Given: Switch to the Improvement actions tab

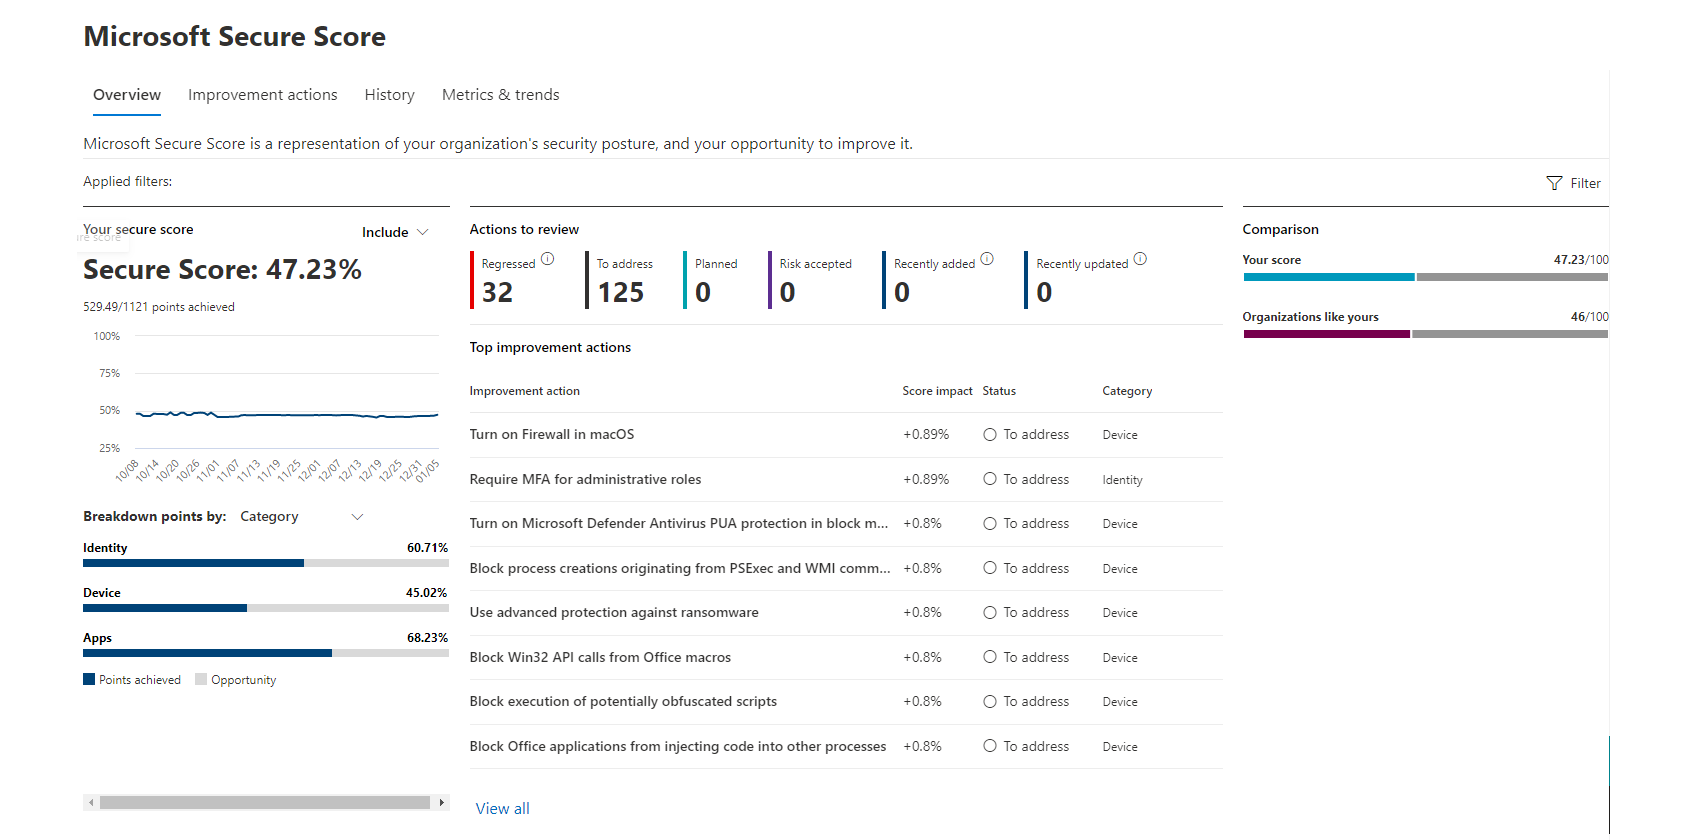Looking at the screenshot, I should (x=262, y=95).
